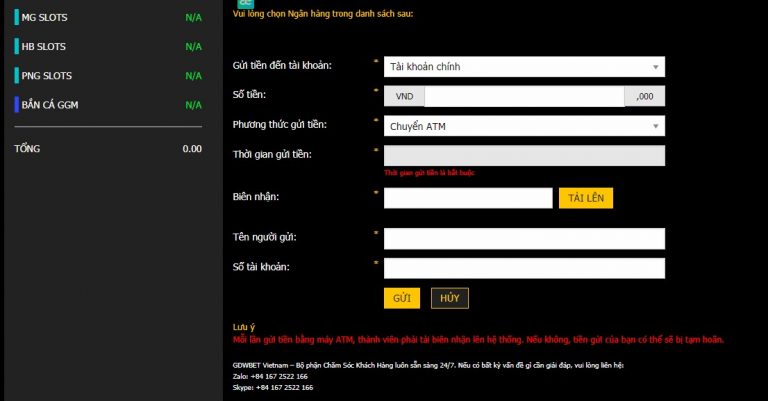Focus the Số tiền amount input field

point(523,97)
